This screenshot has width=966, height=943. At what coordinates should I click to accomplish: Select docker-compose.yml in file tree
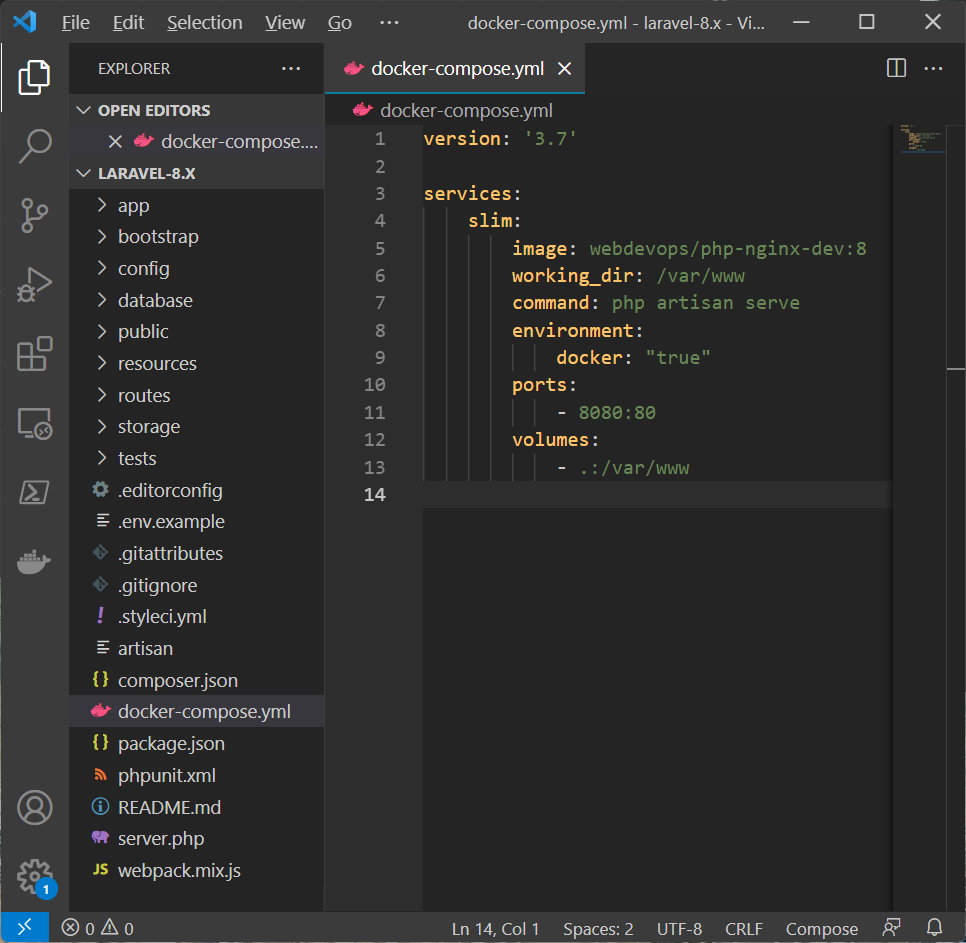tap(197, 711)
